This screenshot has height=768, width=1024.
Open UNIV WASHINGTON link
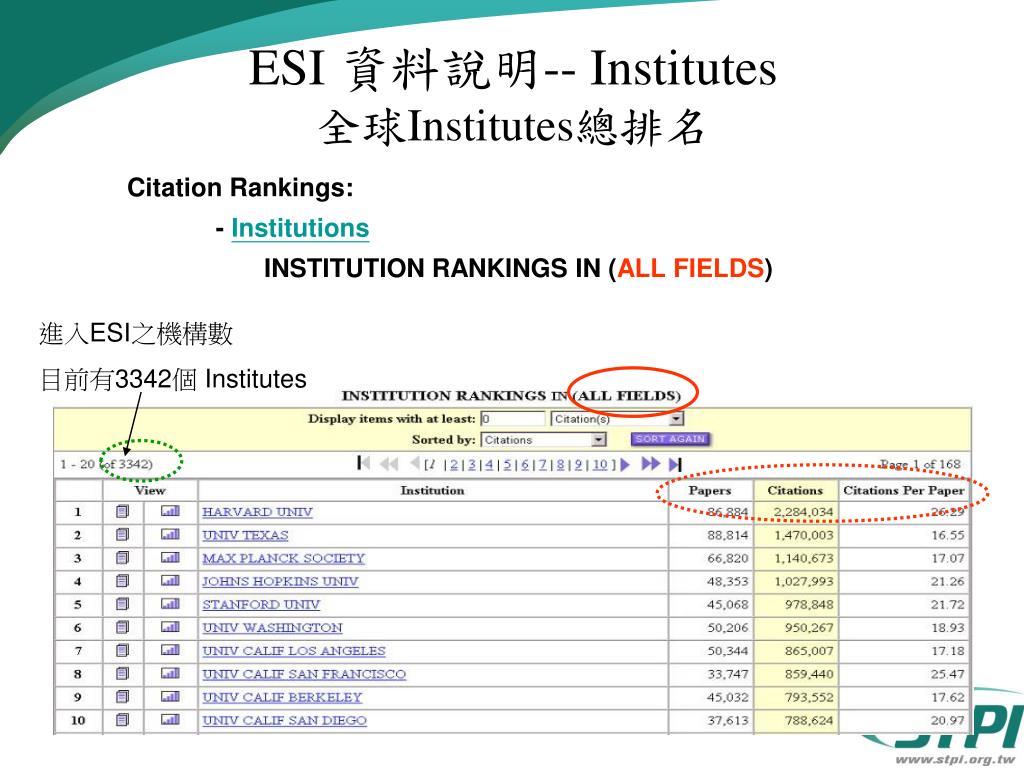coord(272,628)
